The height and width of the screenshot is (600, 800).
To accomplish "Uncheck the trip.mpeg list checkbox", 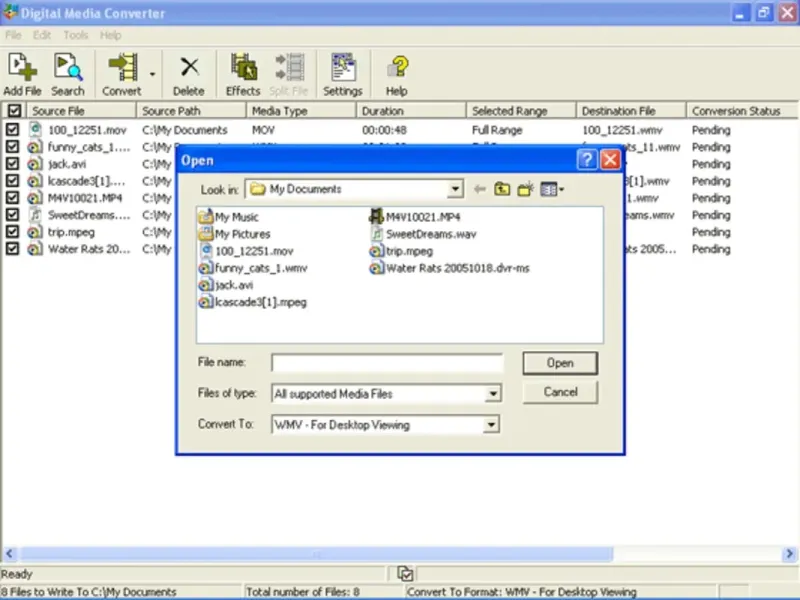I will click(12, 232).
